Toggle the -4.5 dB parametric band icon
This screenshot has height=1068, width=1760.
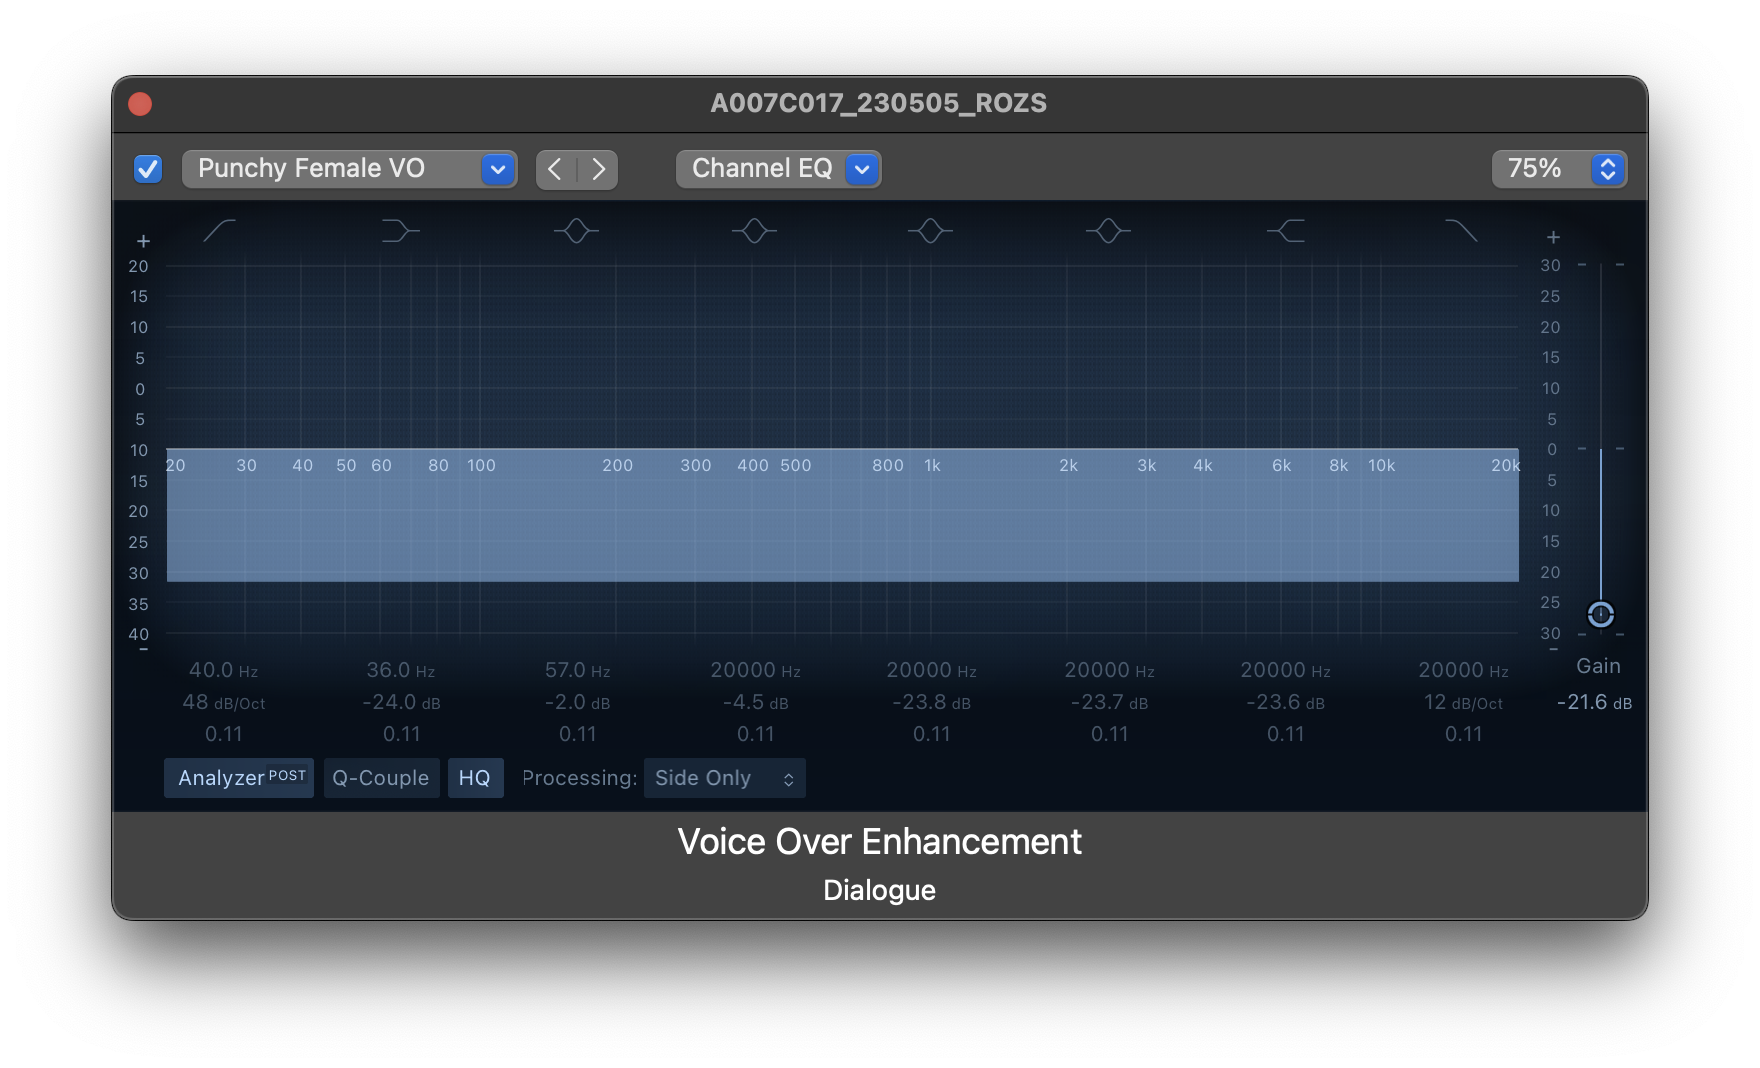754,231
